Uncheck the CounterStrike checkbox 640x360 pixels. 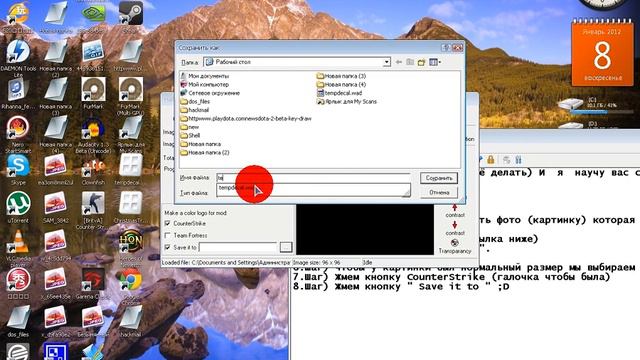click(167, 223)
